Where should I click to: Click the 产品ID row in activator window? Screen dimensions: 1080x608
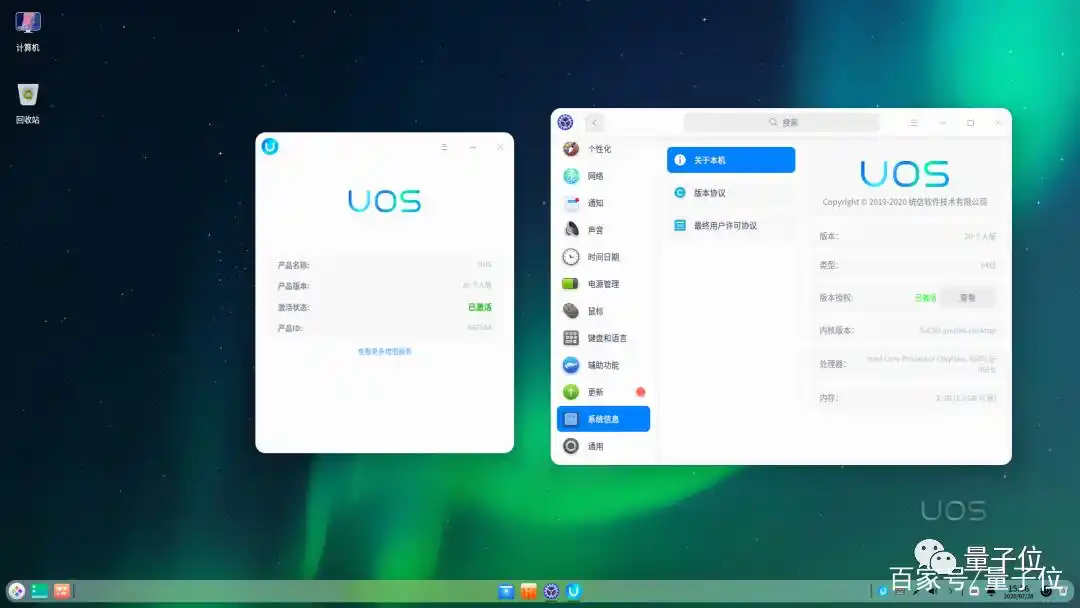point(384,328)
